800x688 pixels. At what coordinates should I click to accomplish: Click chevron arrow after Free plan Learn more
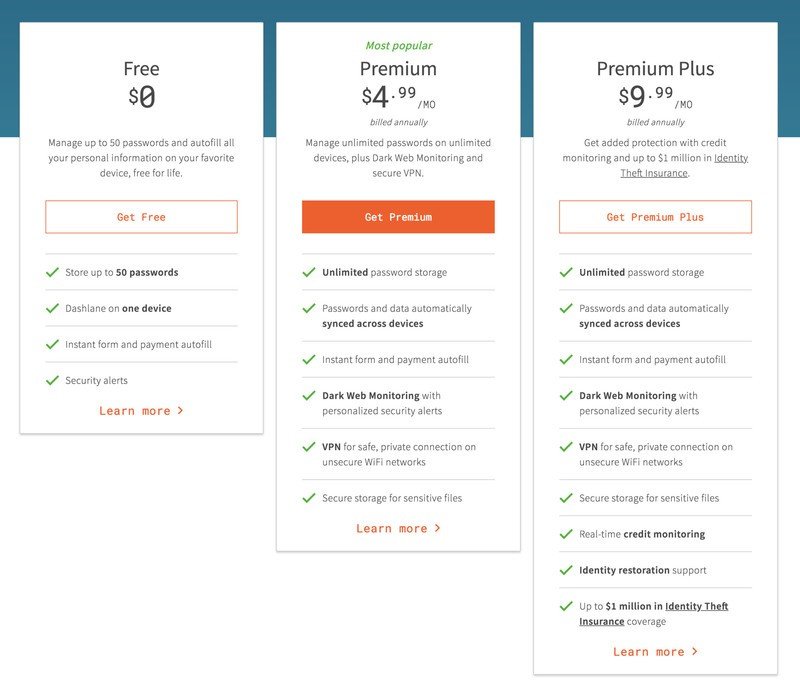tap(180, 411)
